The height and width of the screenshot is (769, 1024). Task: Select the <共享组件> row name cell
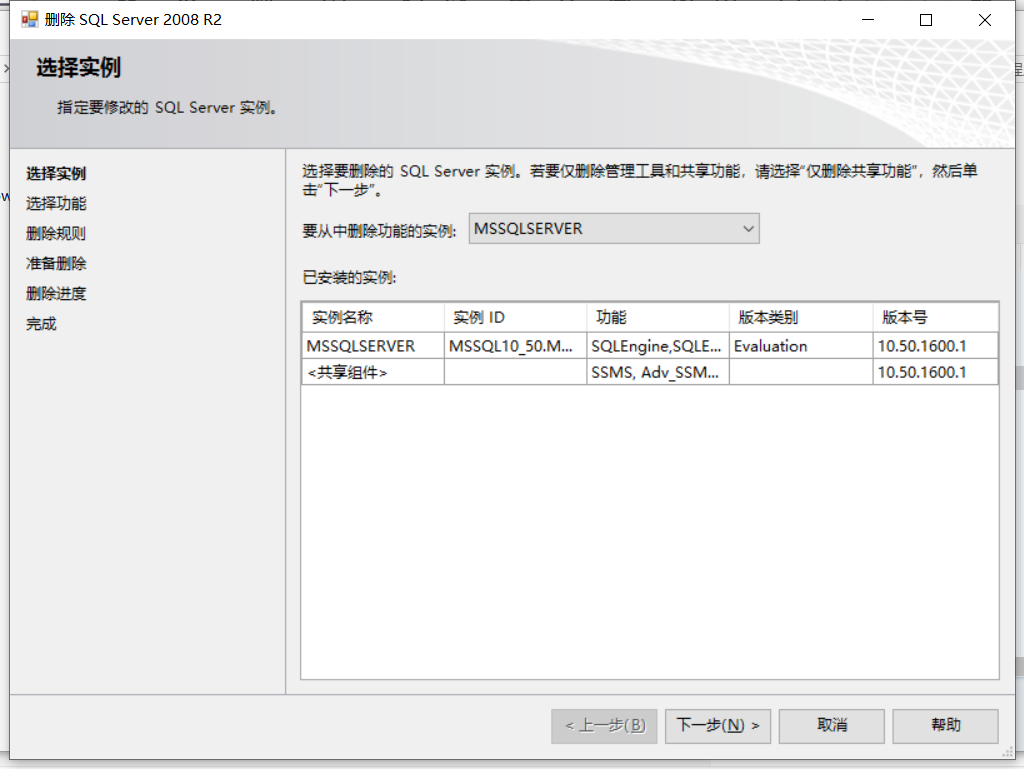373,372
